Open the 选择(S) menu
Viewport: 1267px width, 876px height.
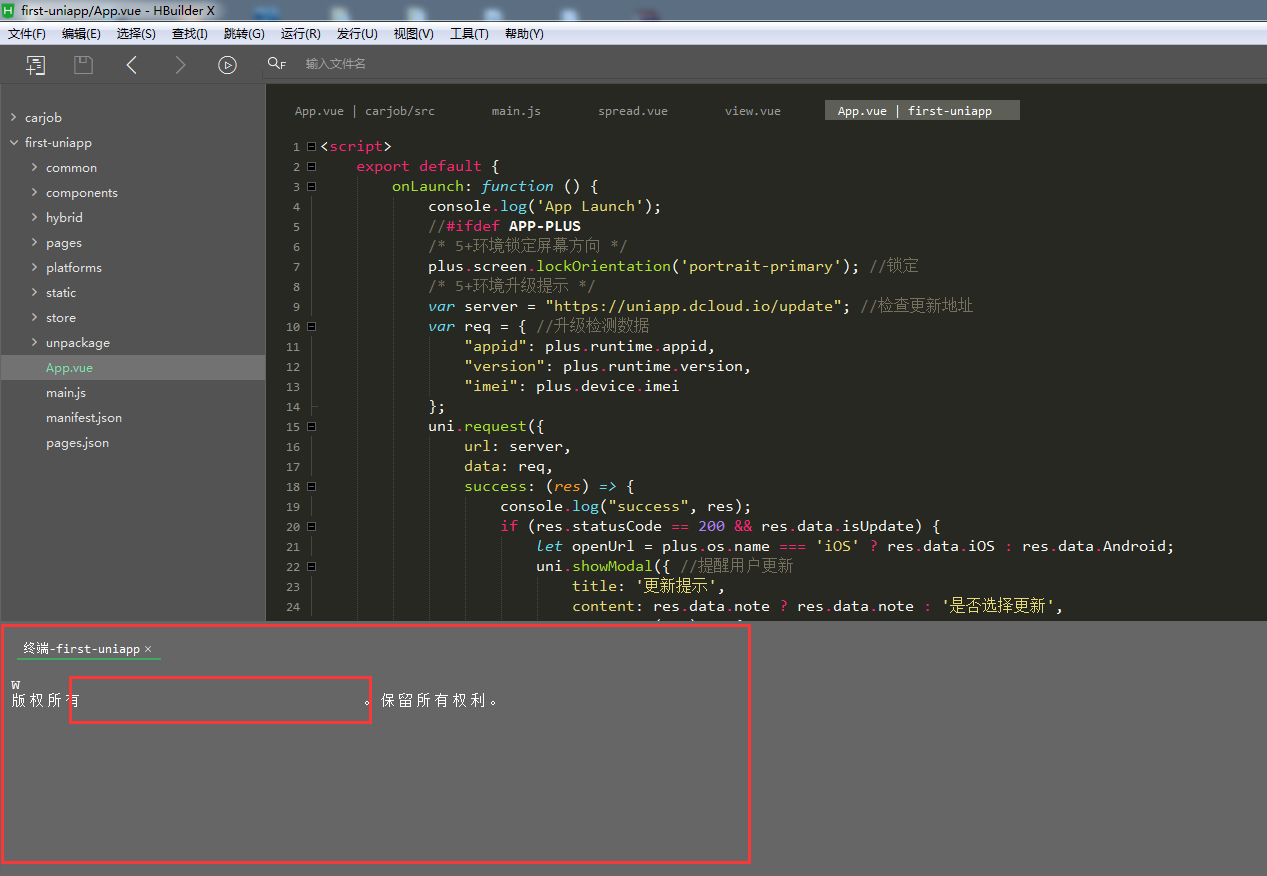pos(136,34)
